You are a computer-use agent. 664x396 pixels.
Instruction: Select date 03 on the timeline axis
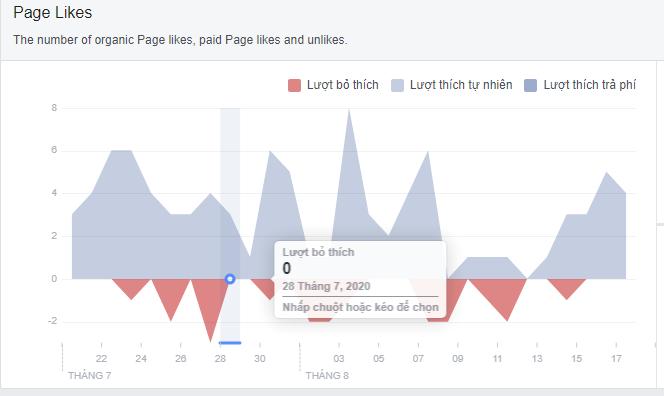coord(339,359)
